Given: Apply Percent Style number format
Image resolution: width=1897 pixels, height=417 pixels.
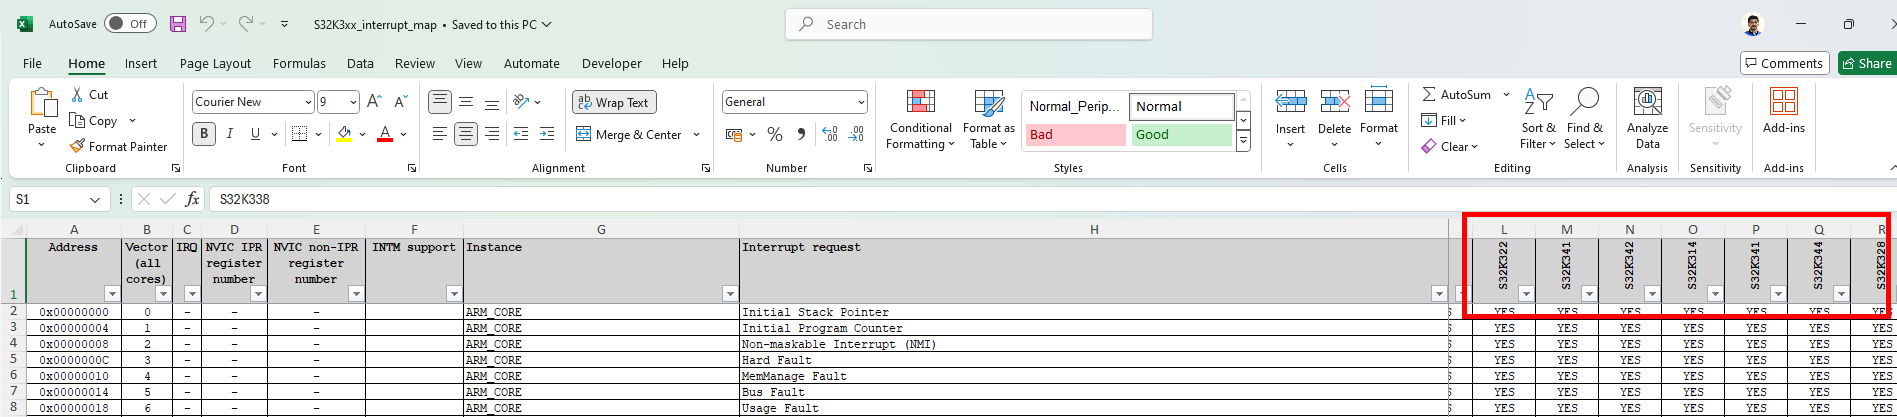Looking at the screenshot, I should click(775, 134).
